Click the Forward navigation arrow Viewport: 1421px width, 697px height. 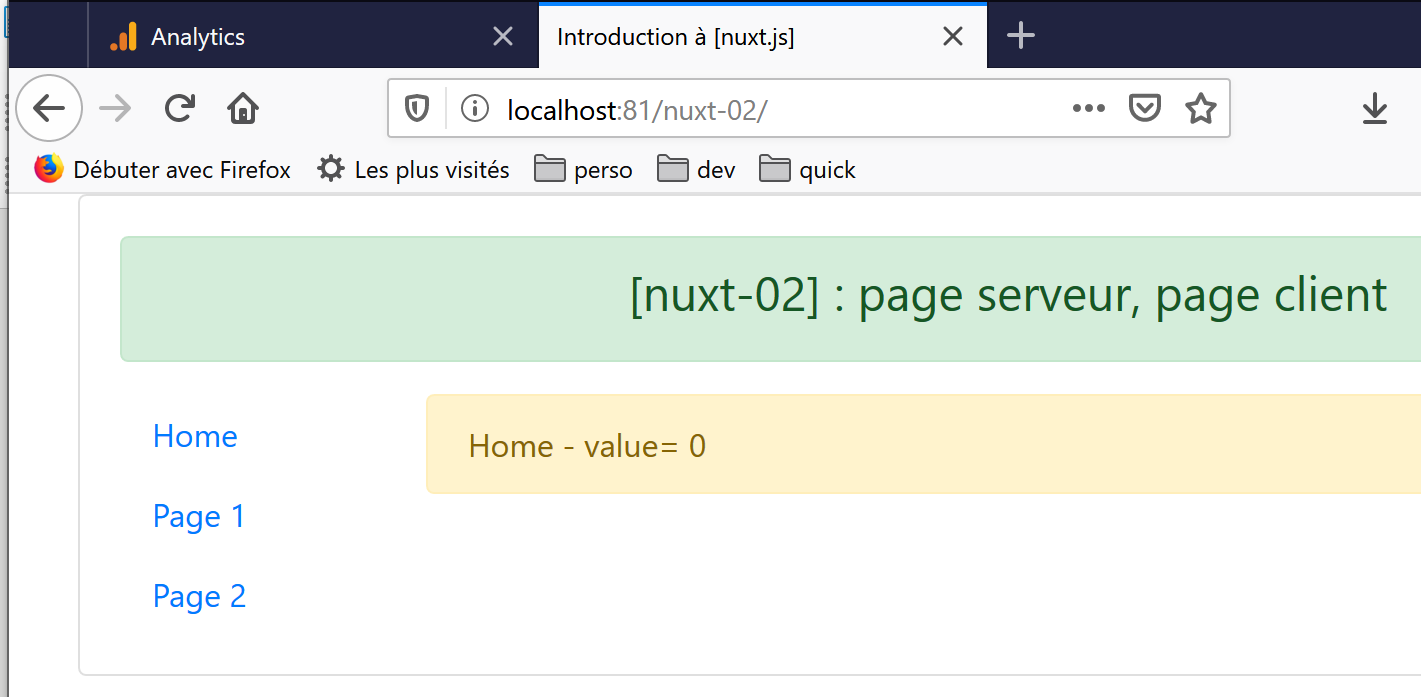click(x=116, y=108)
